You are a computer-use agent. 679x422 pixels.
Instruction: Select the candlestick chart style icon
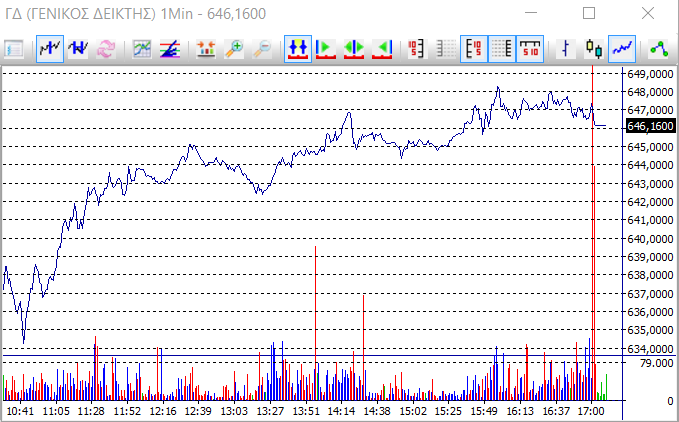click(594, 49)
